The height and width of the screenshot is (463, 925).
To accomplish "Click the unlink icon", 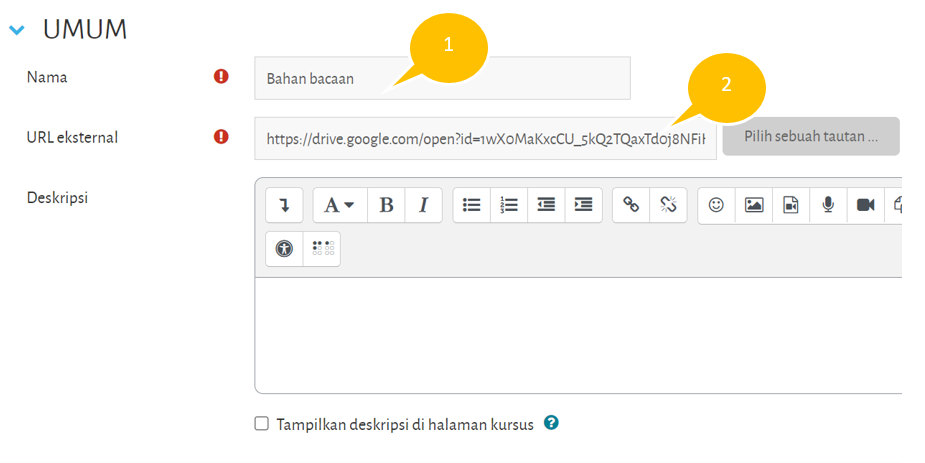I will tap(668, 205).
